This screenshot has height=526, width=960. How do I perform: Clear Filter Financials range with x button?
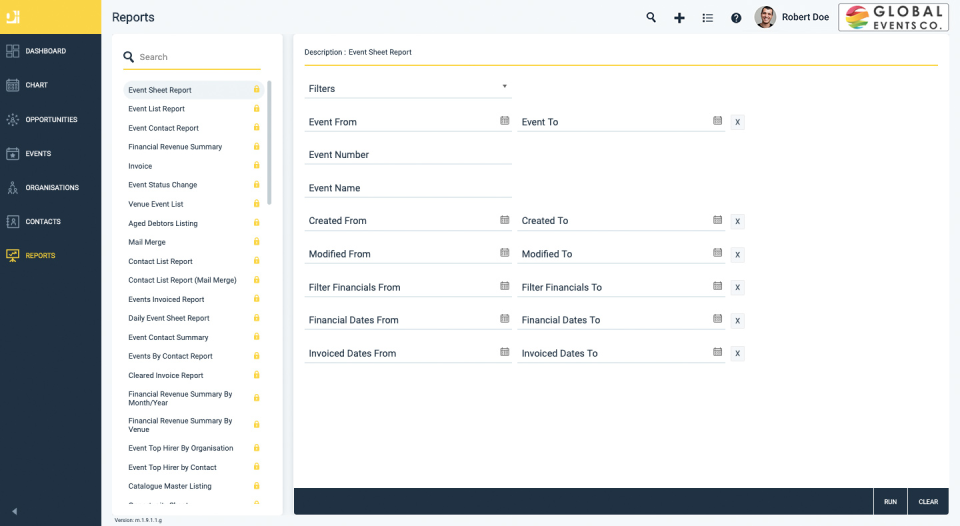click(738, 287)
